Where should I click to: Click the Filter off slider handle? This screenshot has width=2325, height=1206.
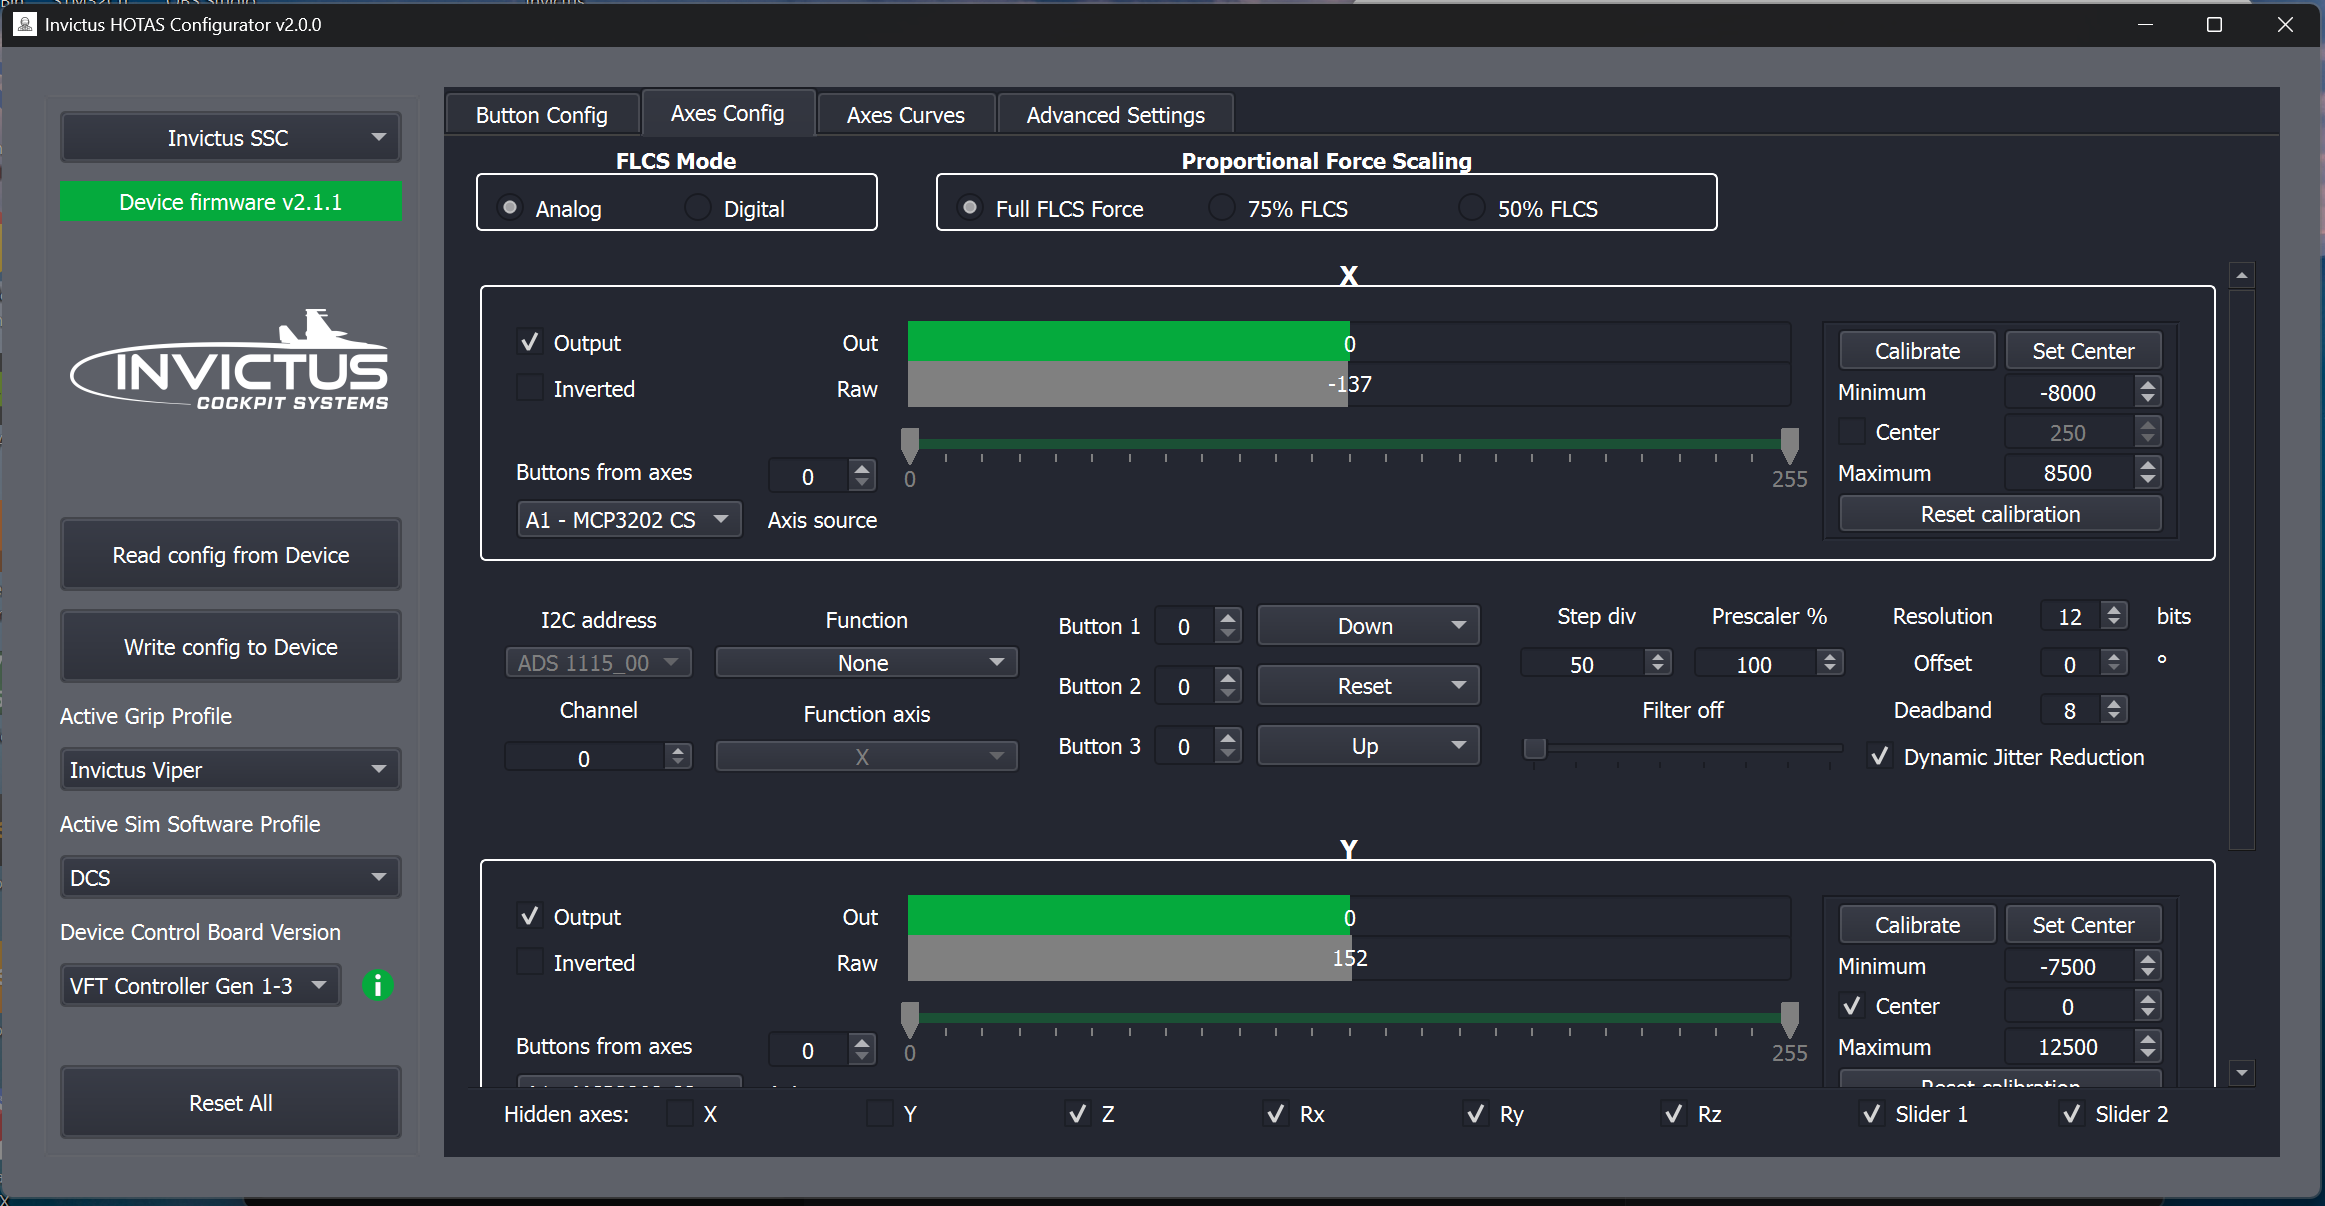(1534, 748)
